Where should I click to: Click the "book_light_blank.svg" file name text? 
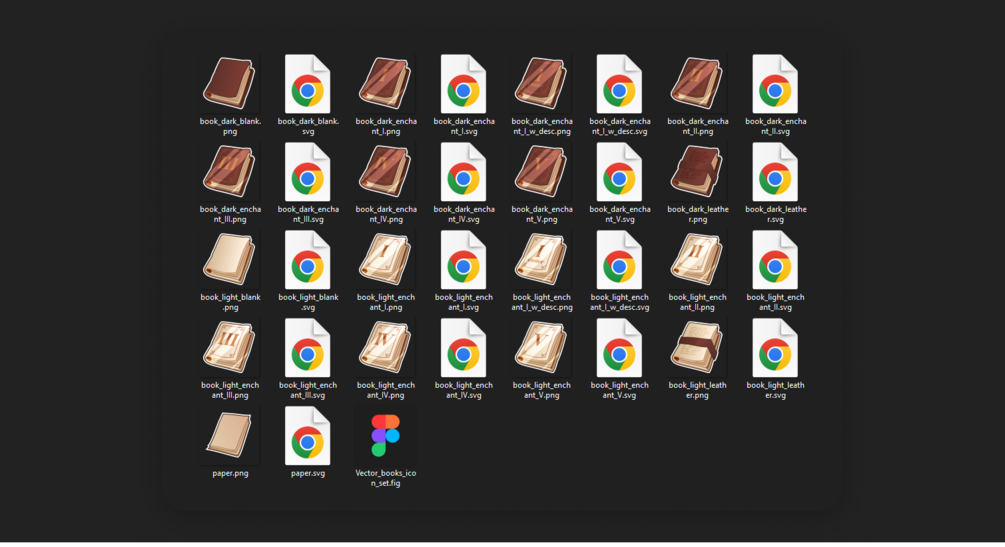(308, 302)
